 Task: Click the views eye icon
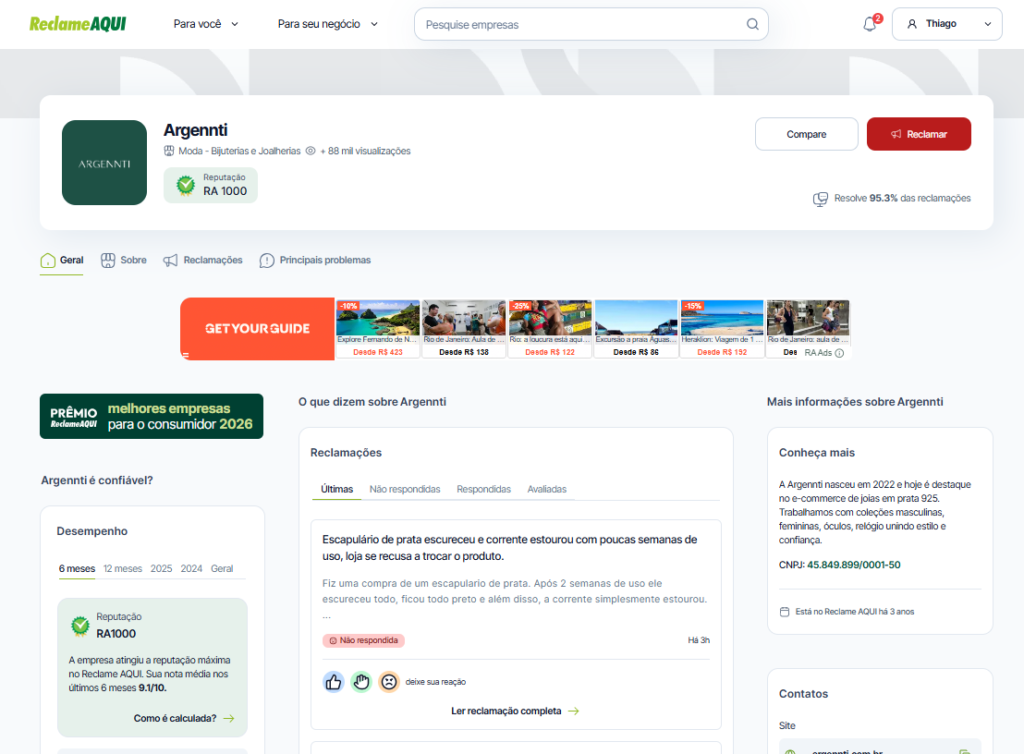(x=311, y=151)
